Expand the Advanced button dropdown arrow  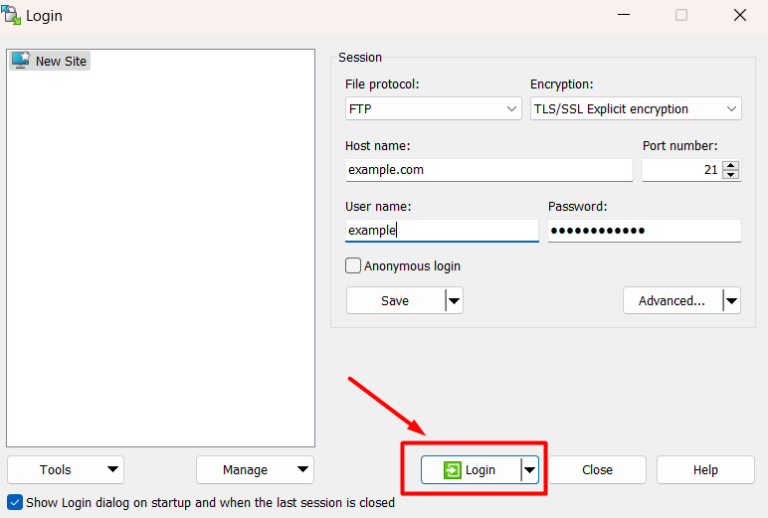coord(731,301)
